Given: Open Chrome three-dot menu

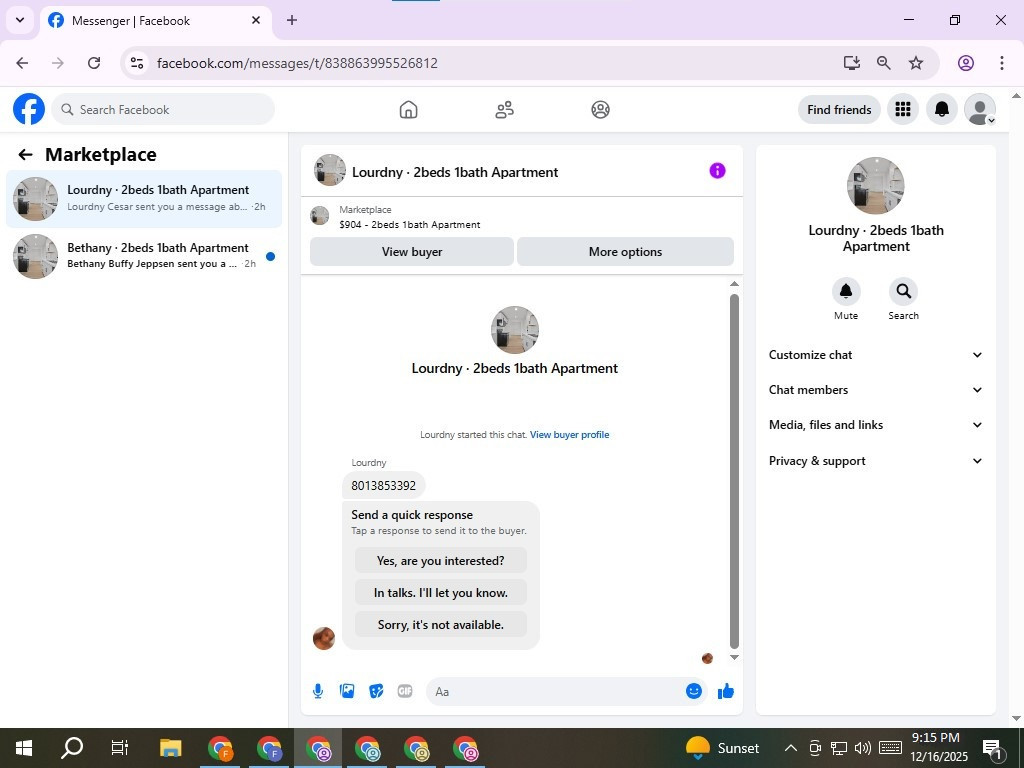Looking at the screenshot, I should [1002, 63].
